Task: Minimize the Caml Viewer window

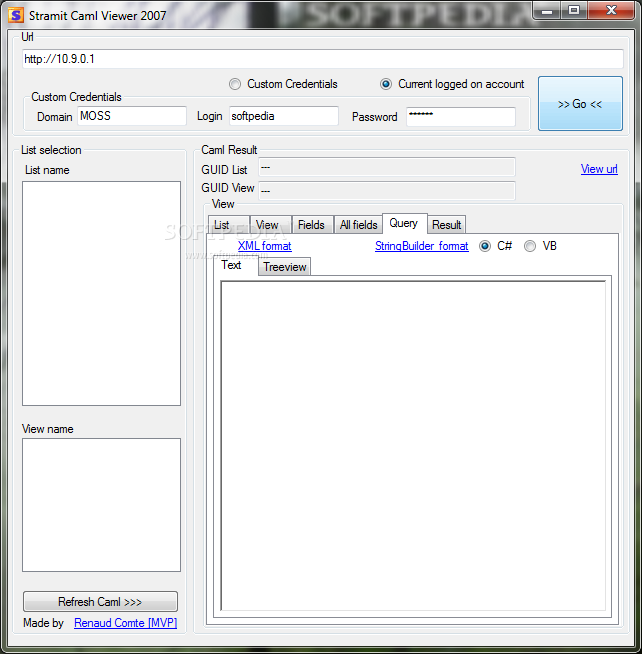Action: point(547,11)
